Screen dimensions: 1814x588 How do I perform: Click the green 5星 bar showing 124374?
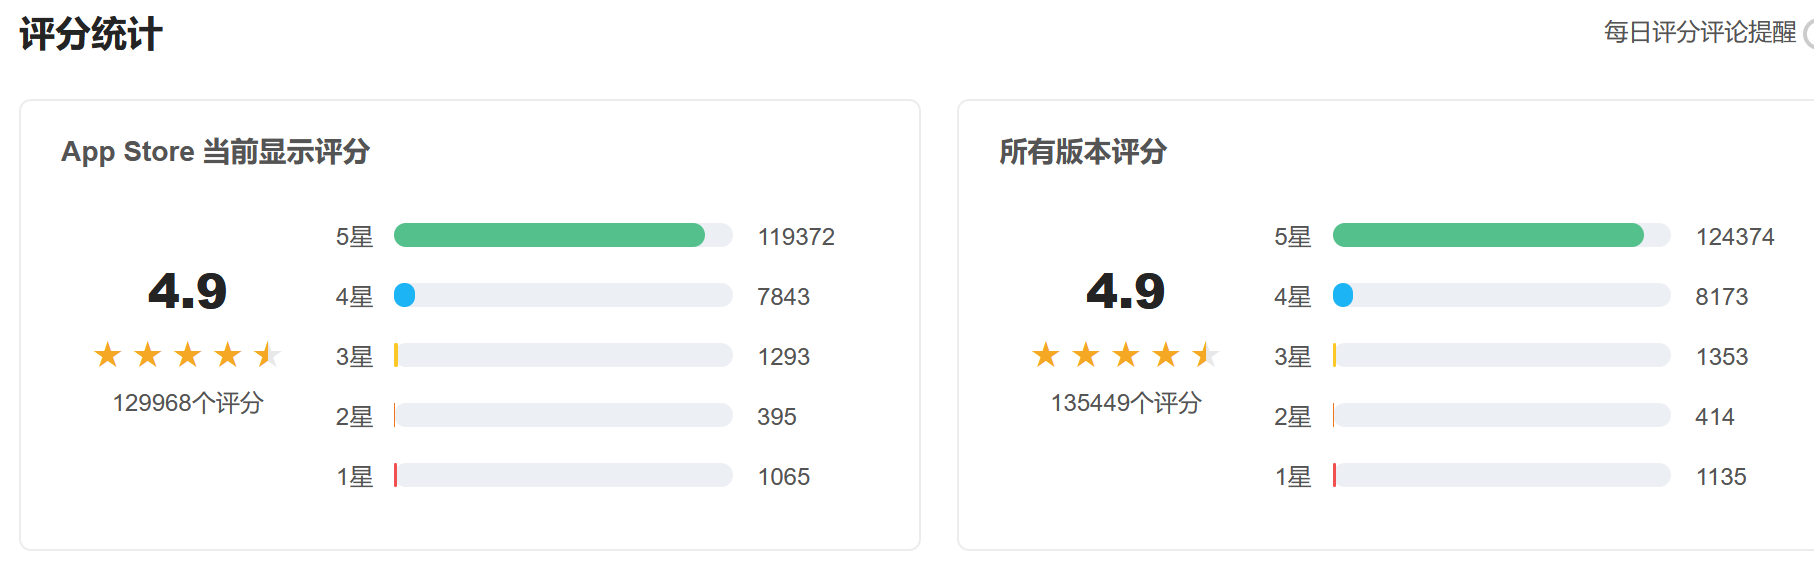(x=1488, y=235)
